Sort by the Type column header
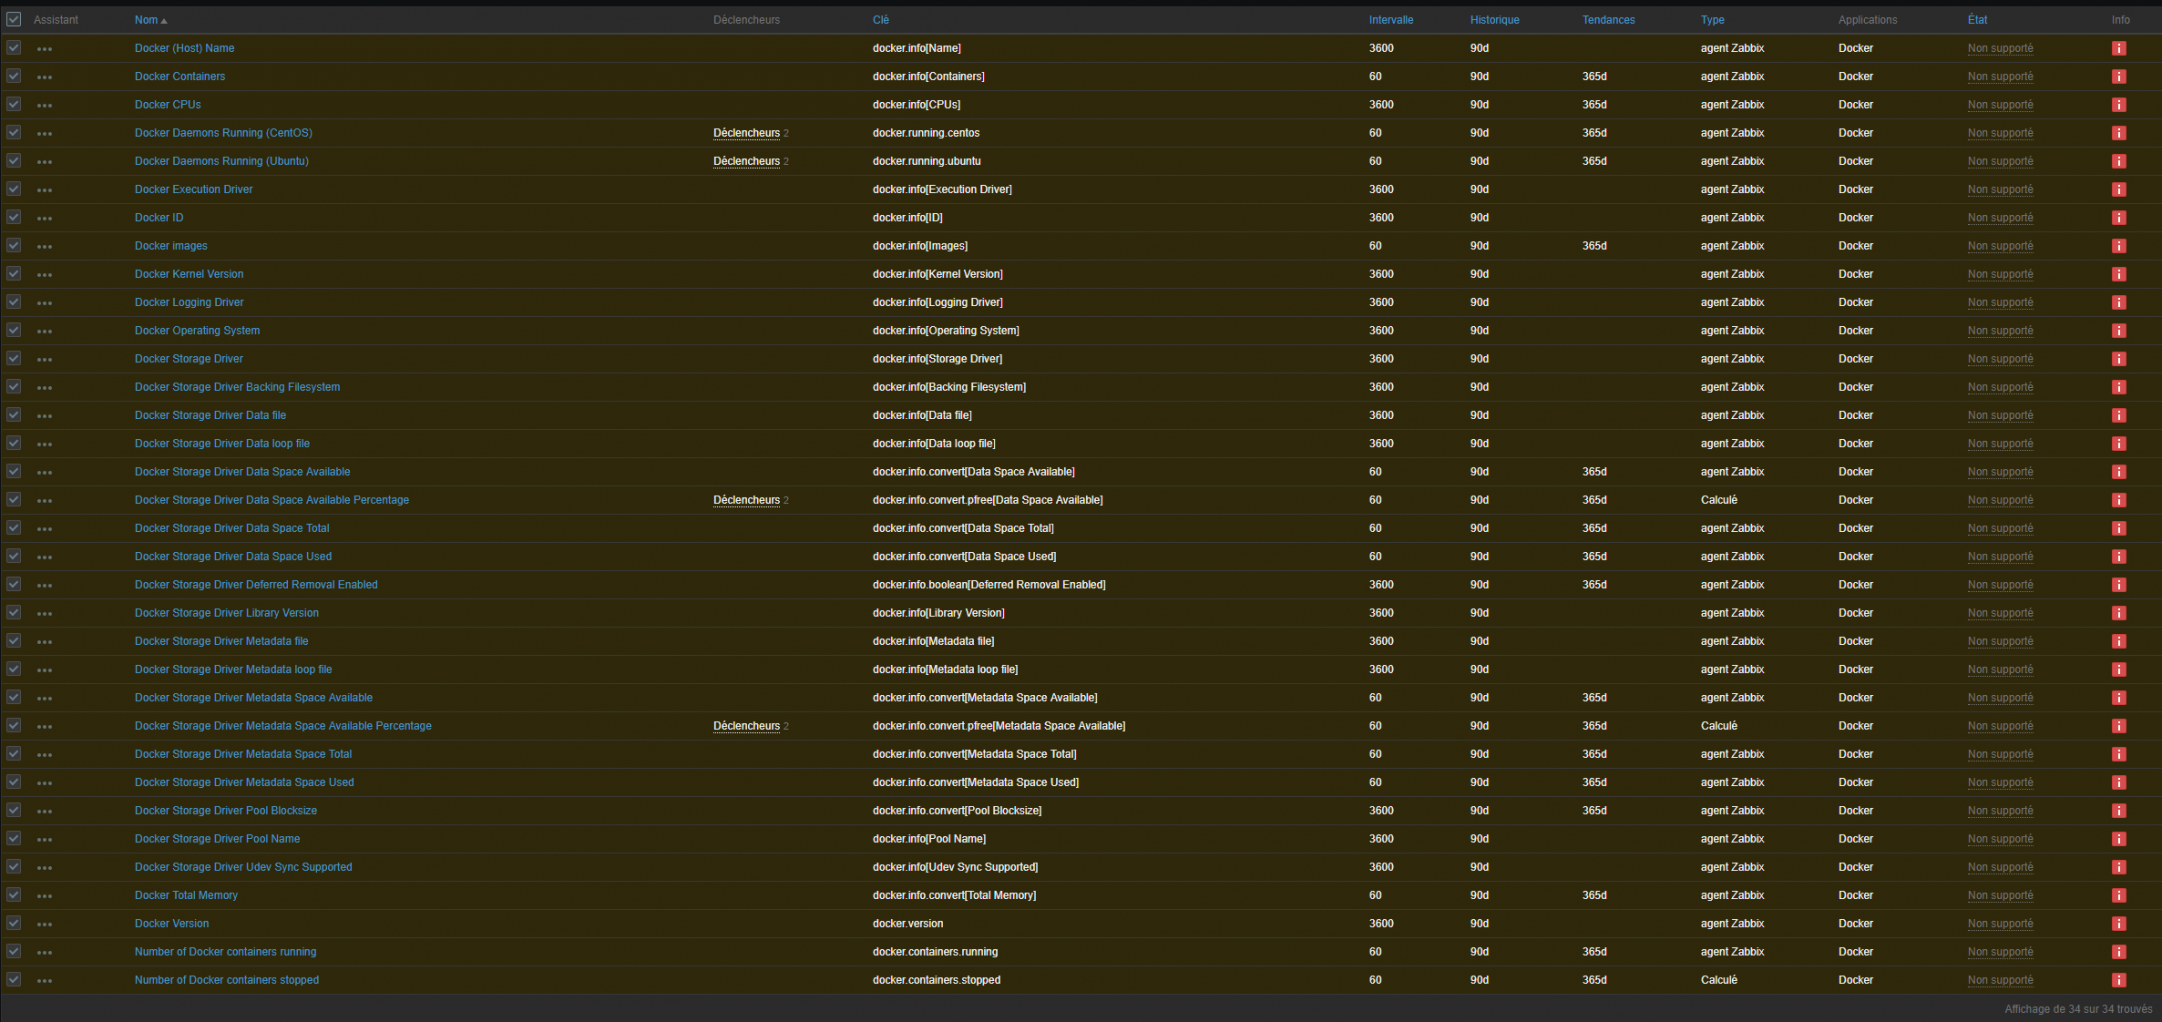Image resolution: width=2162 pixels, height=1022 pixels. (x=1712, y=20)
